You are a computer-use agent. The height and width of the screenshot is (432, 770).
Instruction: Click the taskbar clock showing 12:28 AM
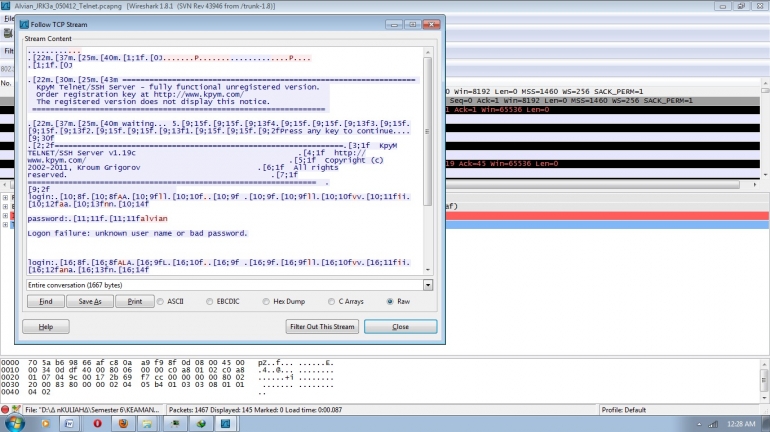point(741,424)
